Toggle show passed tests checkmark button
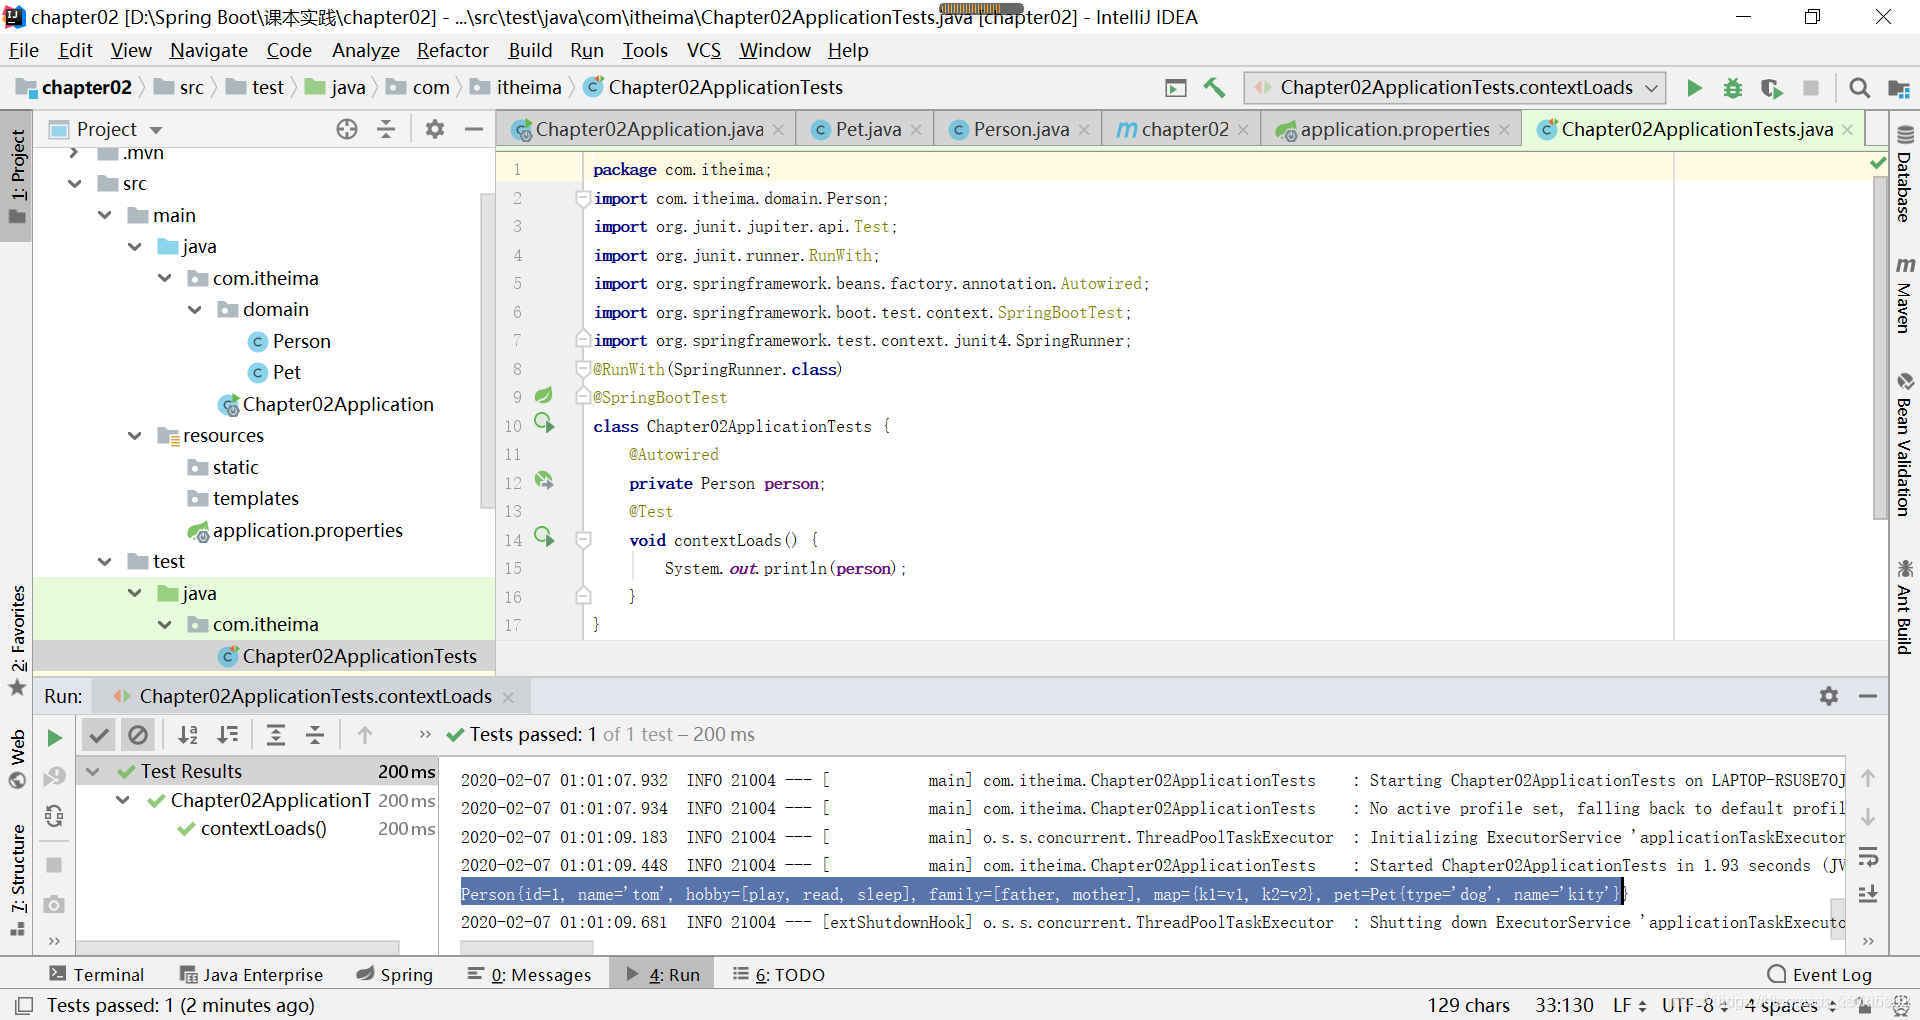The height and width of the screenshot is (1020, 1920). point(98,735)
